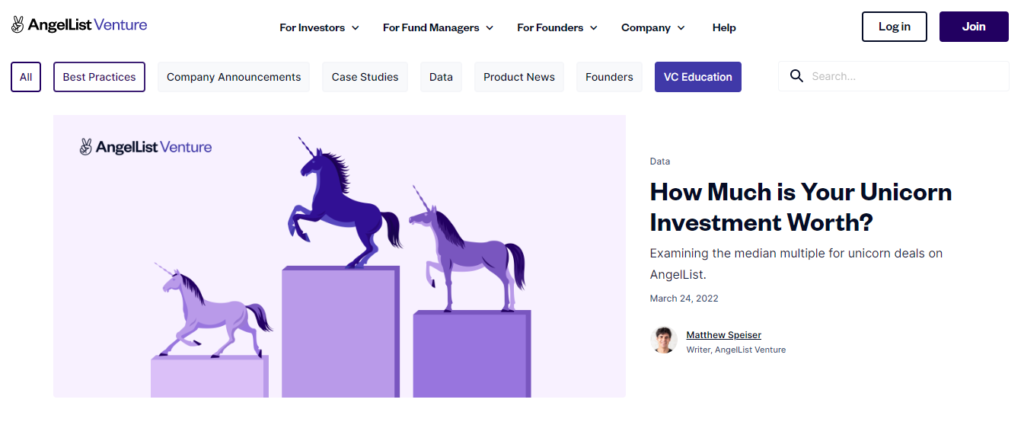Expand the For Founders dropdown

(557, 27)
